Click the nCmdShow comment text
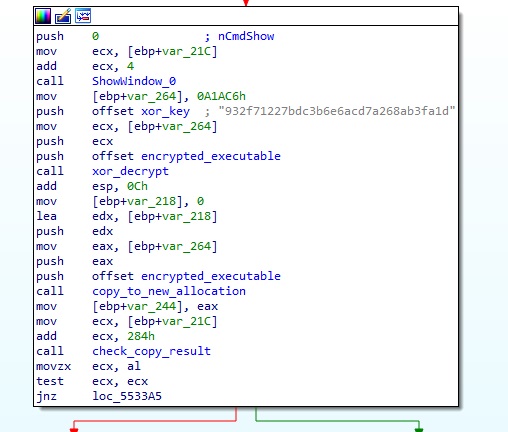The width and height of the screenshot is (508, 432). [x=246, y=36]
